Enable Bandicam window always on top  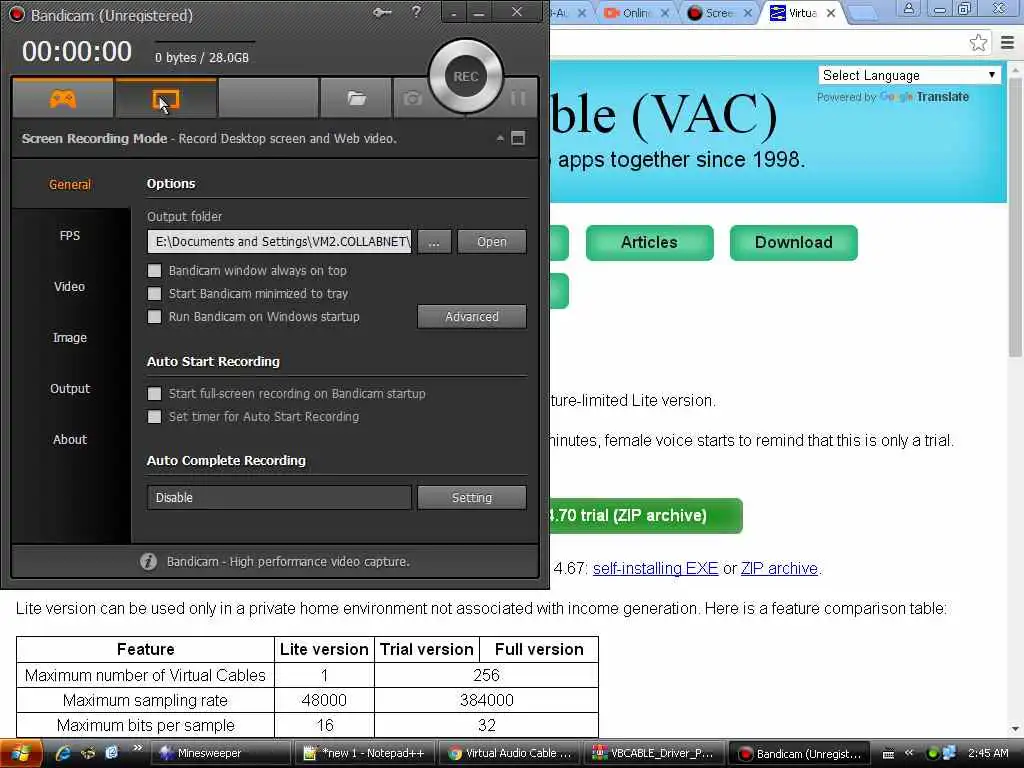pyautogui.click(x=155, y=270)
